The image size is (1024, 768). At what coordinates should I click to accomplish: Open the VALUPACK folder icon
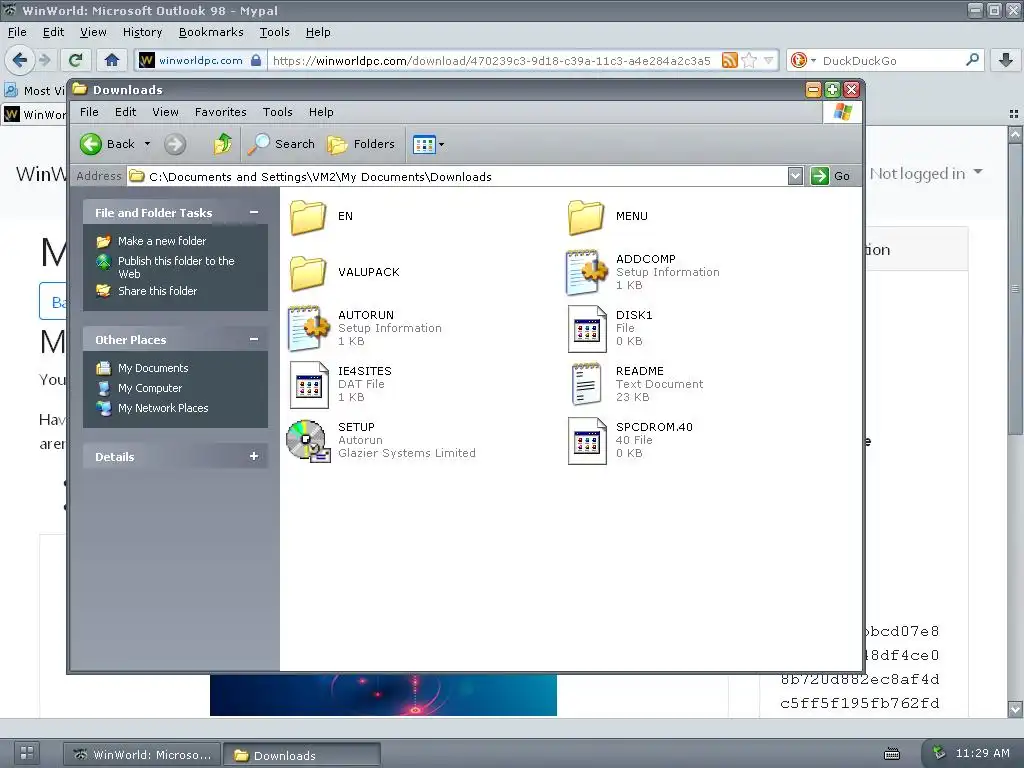click(308, 273)
